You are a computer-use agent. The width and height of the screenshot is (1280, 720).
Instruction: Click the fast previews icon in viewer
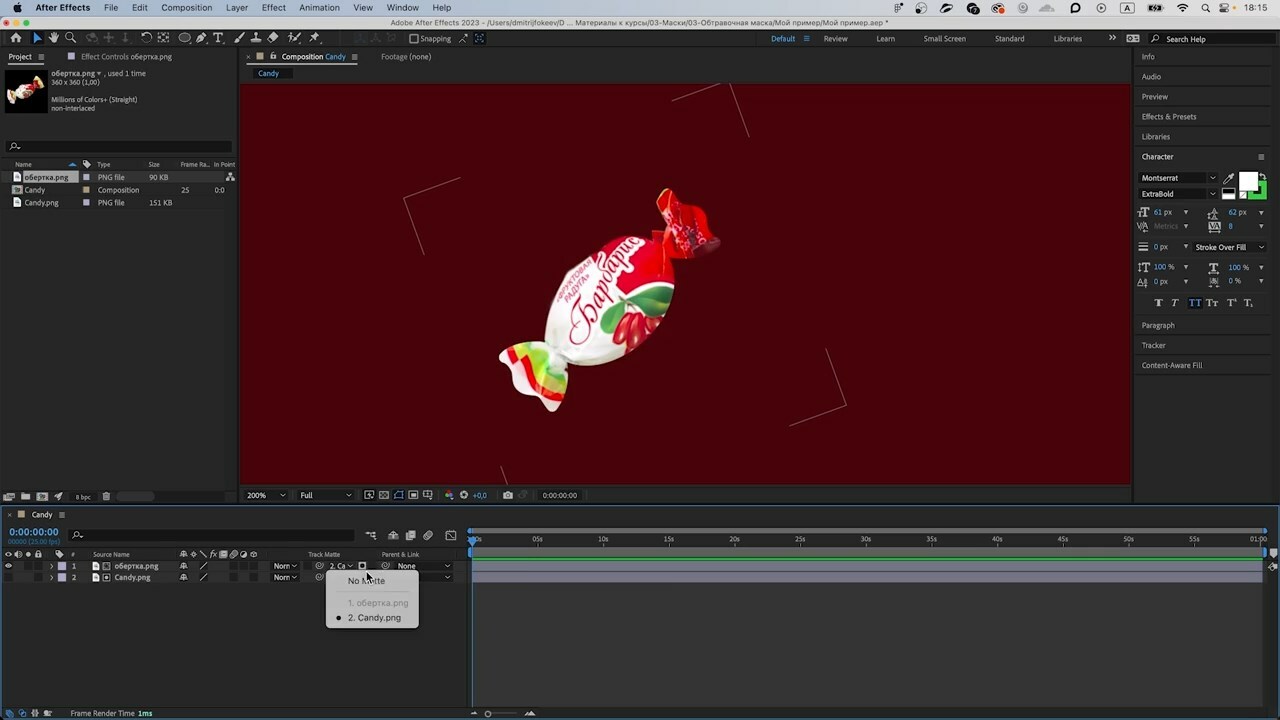click(x=369, y=495)
